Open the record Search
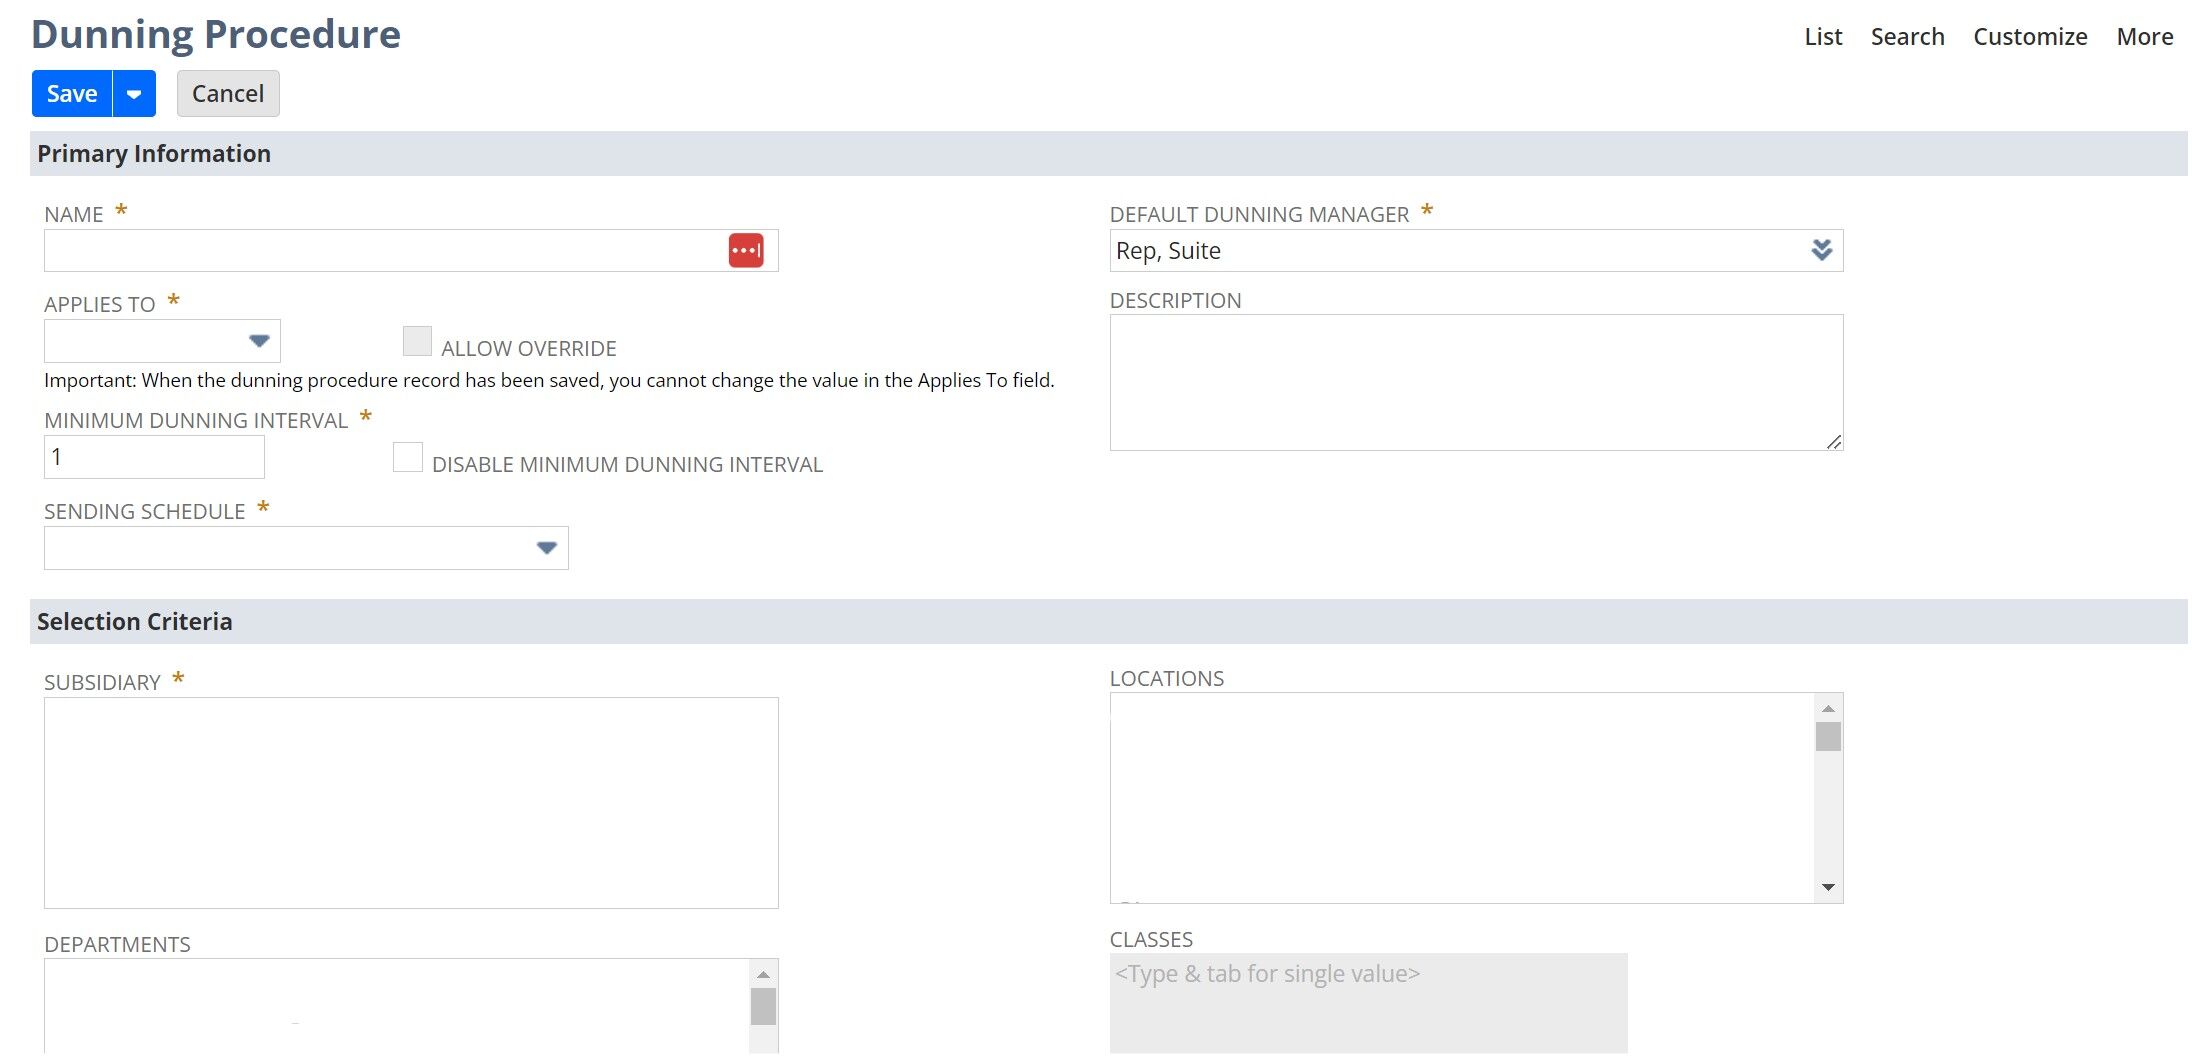 point(1907,36)
